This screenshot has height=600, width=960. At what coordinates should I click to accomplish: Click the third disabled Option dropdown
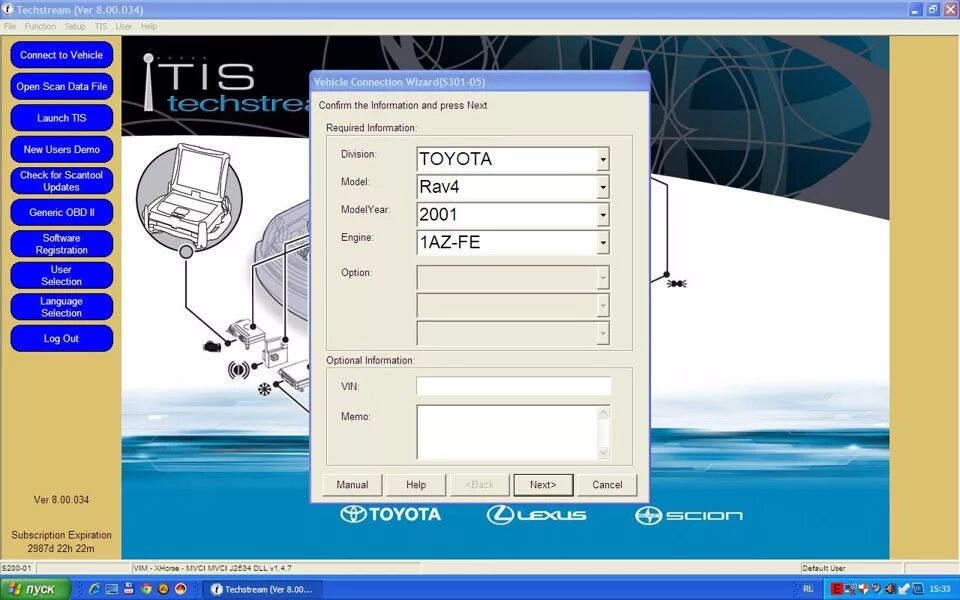pos(513,333)
